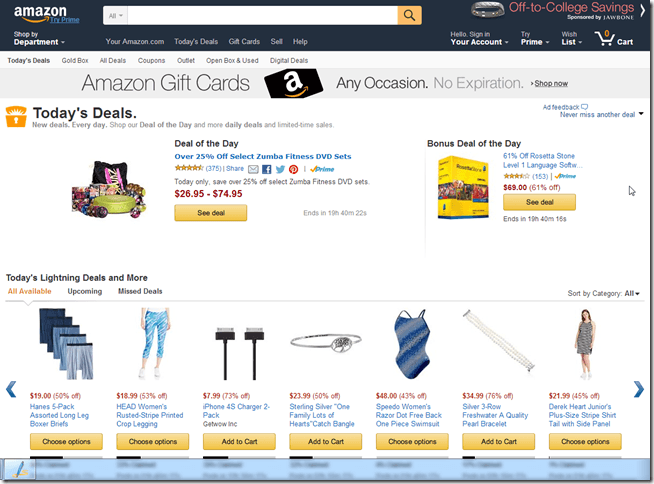Expand the Sort by Category All dropdown

(631, 293)
